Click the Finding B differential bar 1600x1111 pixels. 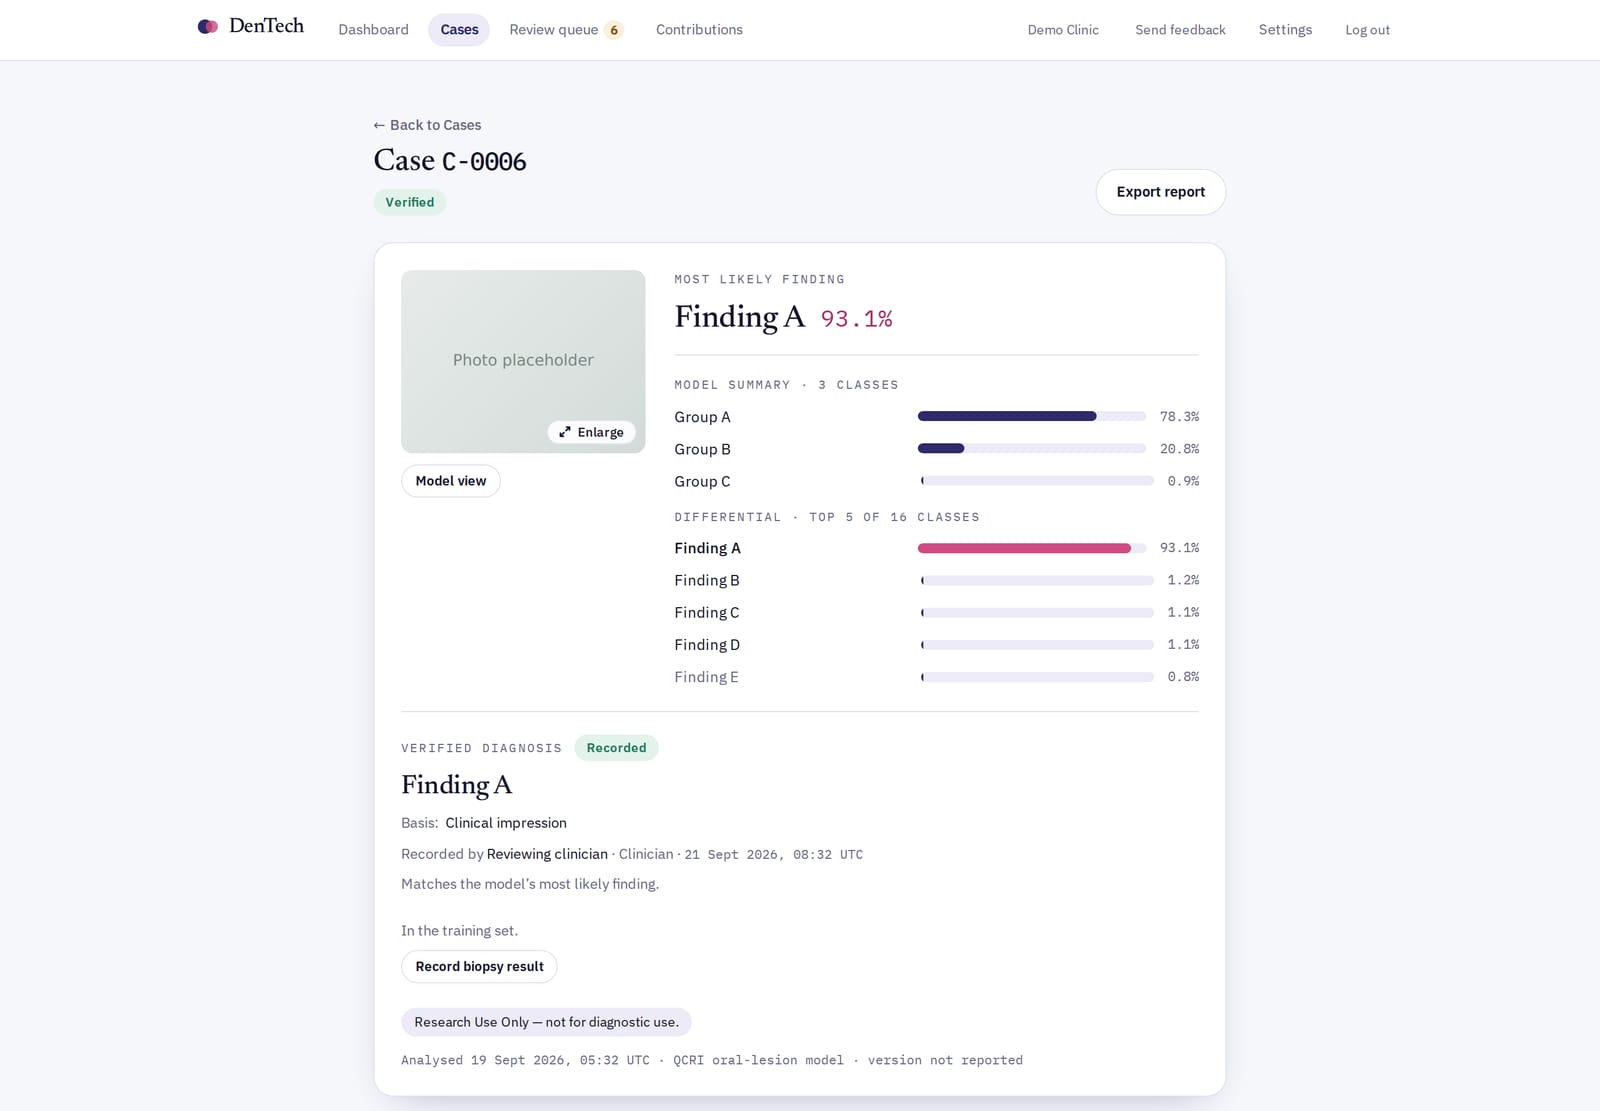1036,580
